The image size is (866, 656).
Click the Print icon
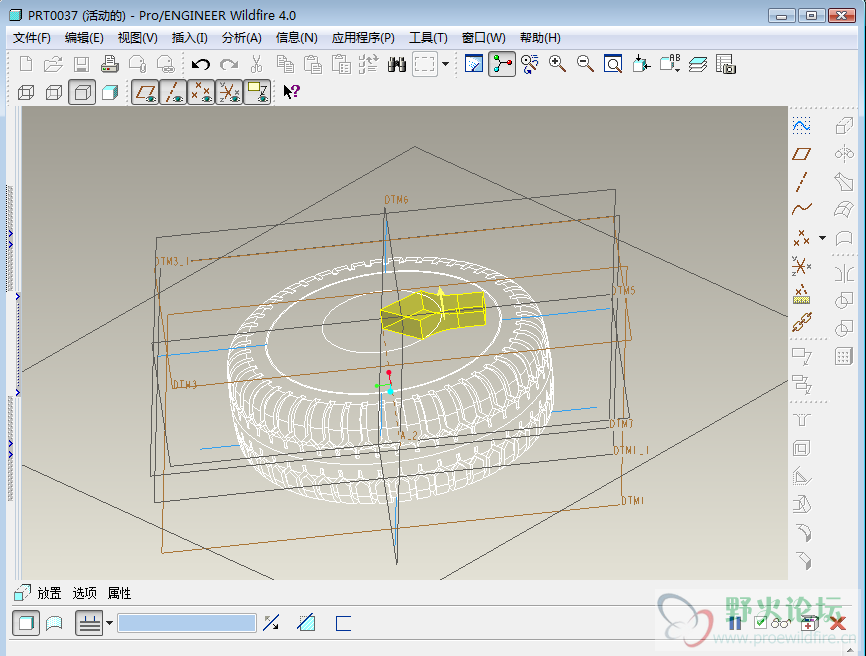(109, 65)
